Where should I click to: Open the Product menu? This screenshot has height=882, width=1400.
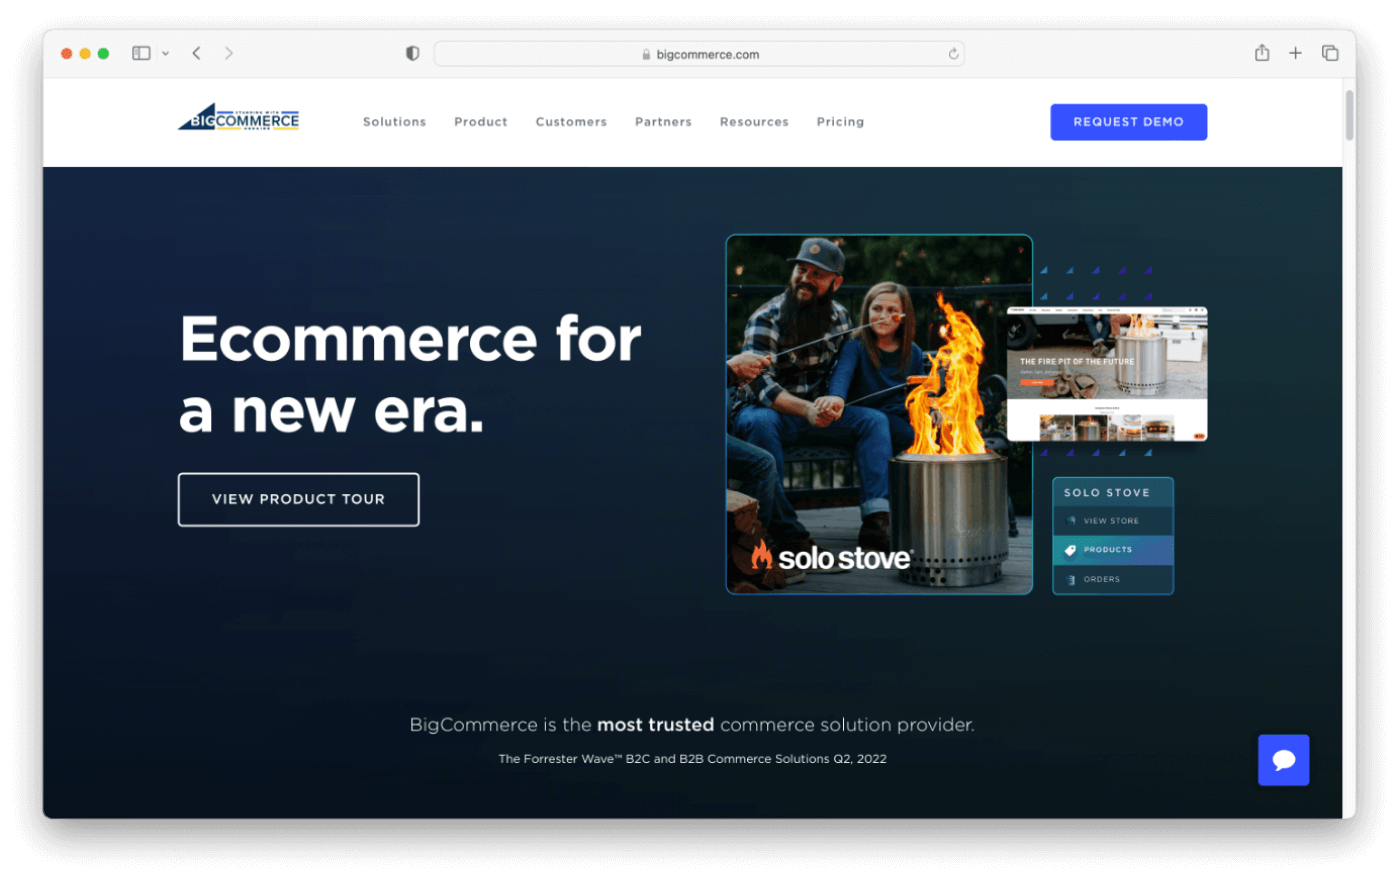(481, 122)
